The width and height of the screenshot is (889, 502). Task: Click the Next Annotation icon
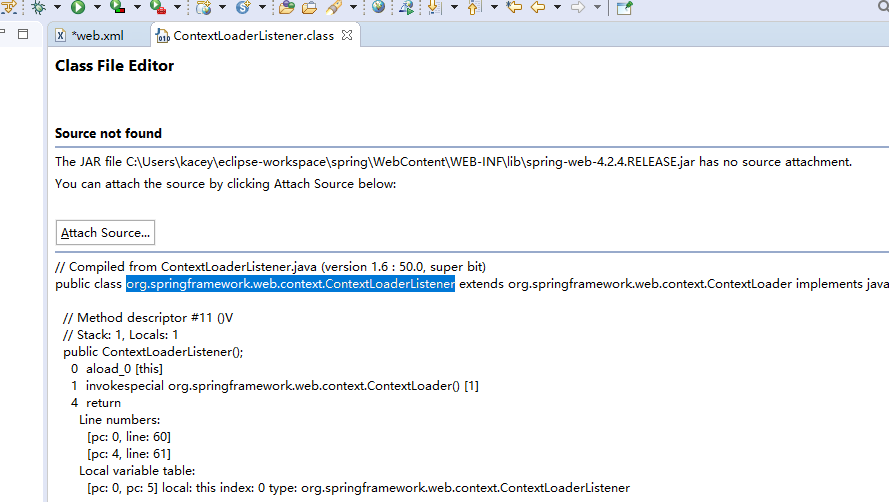(x=434, y=7)
